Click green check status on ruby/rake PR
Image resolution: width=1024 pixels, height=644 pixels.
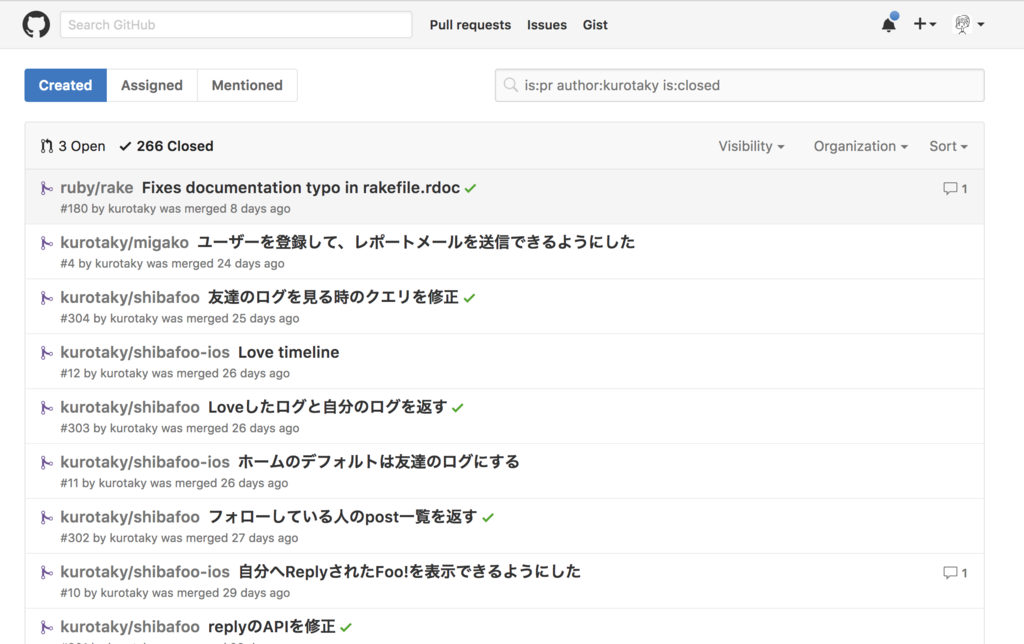click(470, 188)
